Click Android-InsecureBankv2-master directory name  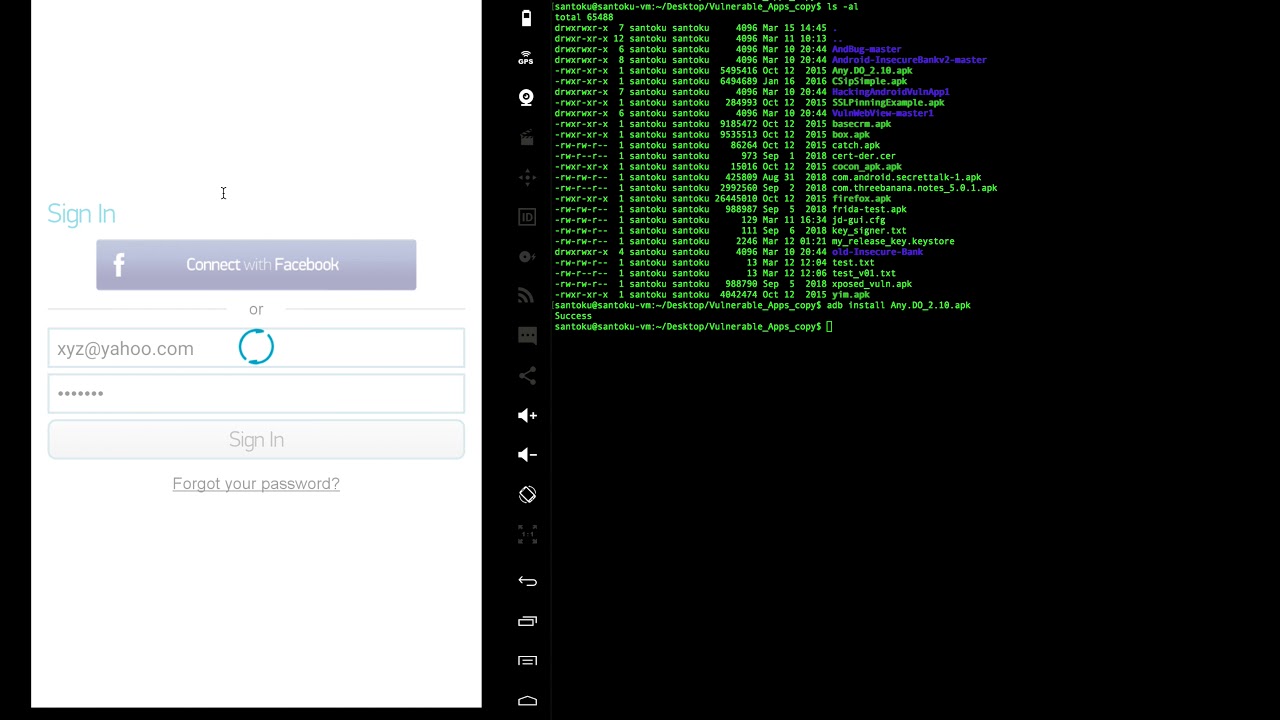pos(909,60)
